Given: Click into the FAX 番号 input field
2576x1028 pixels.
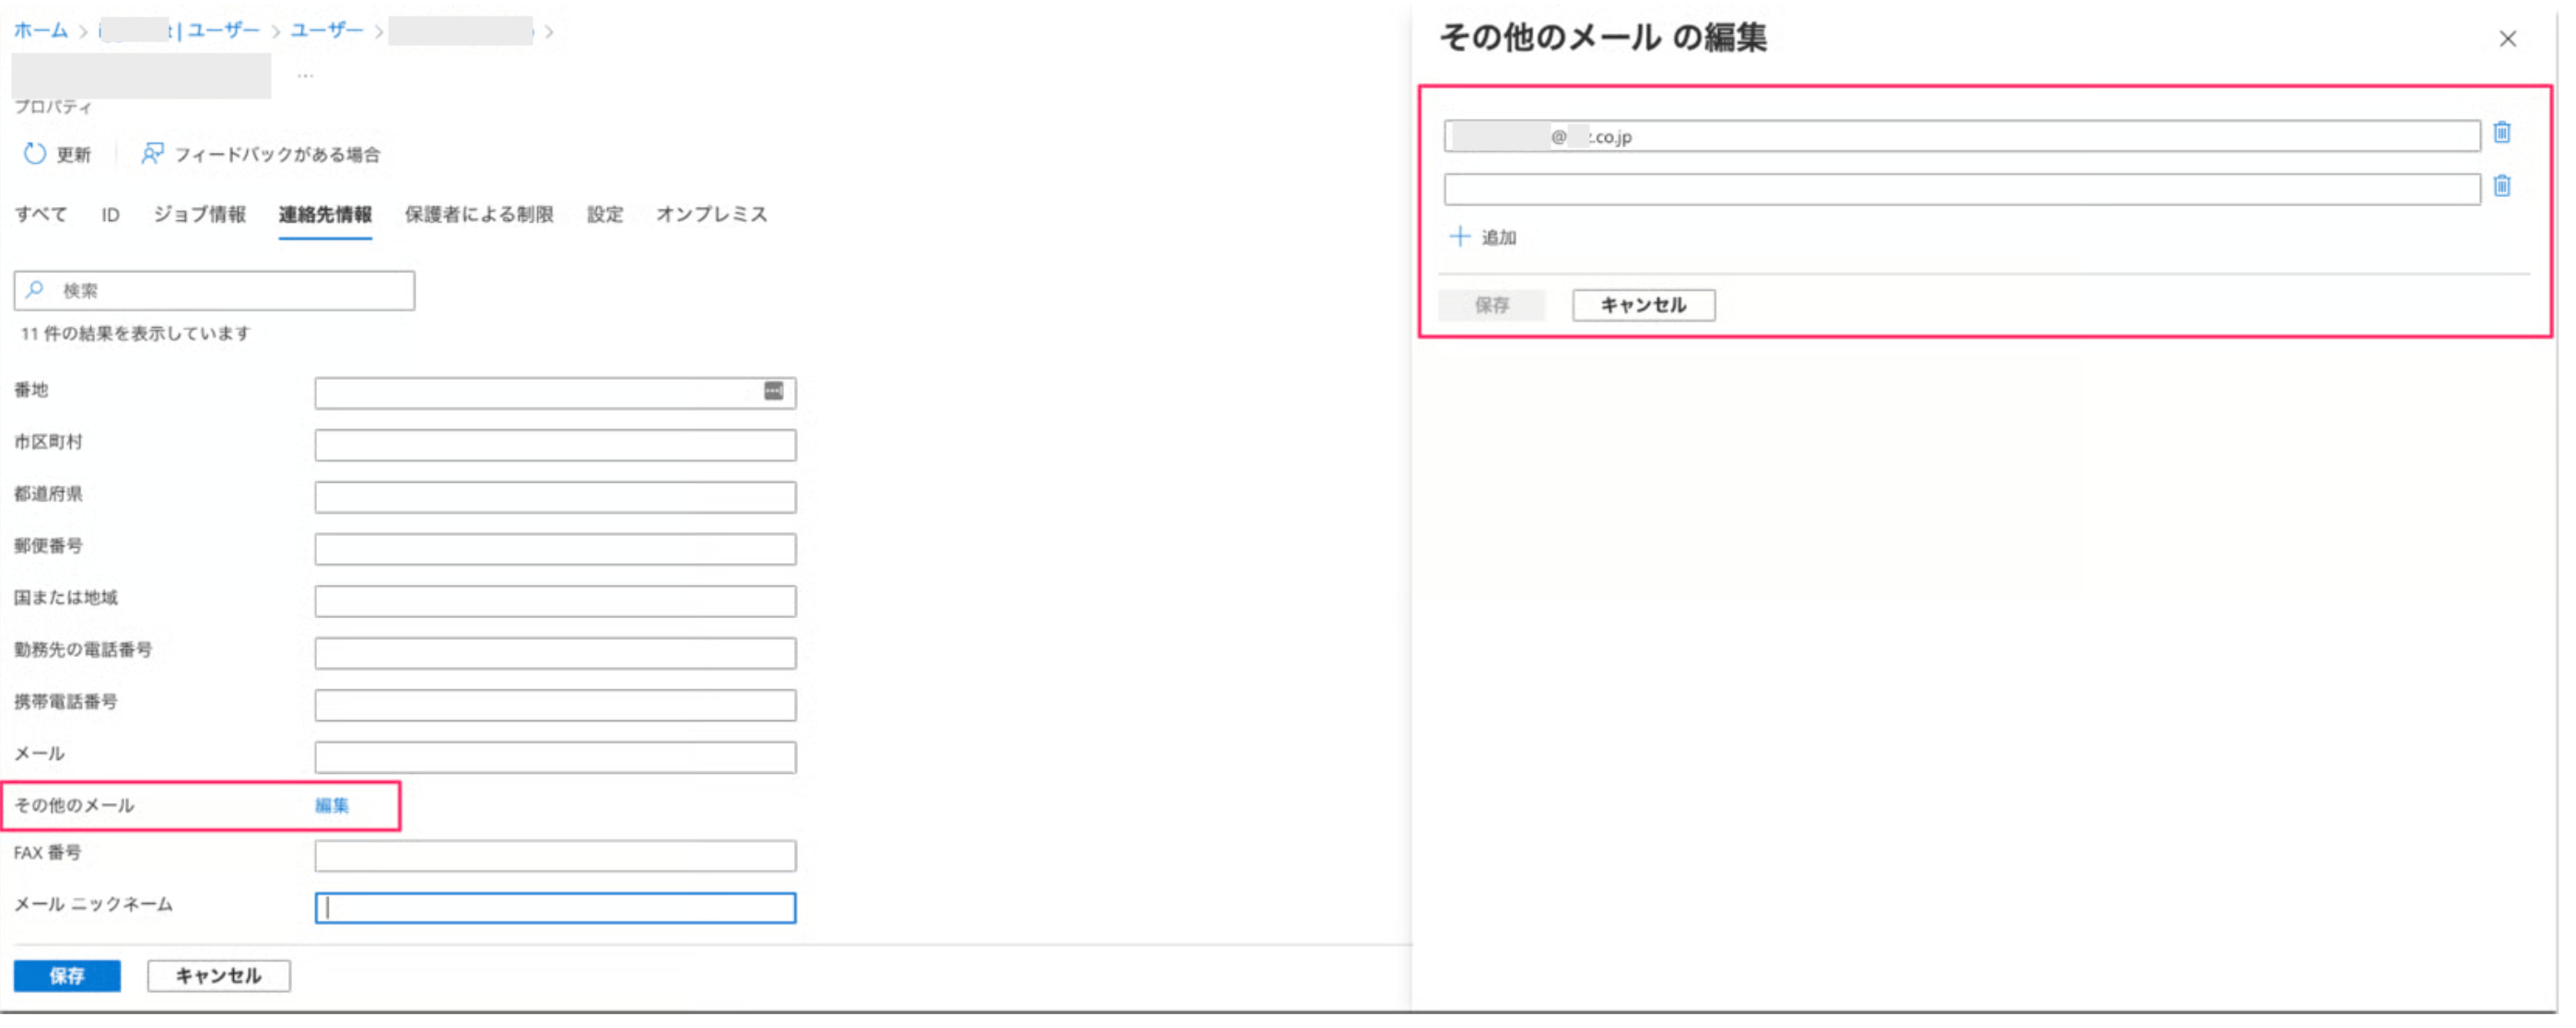Looking at the screenshot, I should [556, 857].
